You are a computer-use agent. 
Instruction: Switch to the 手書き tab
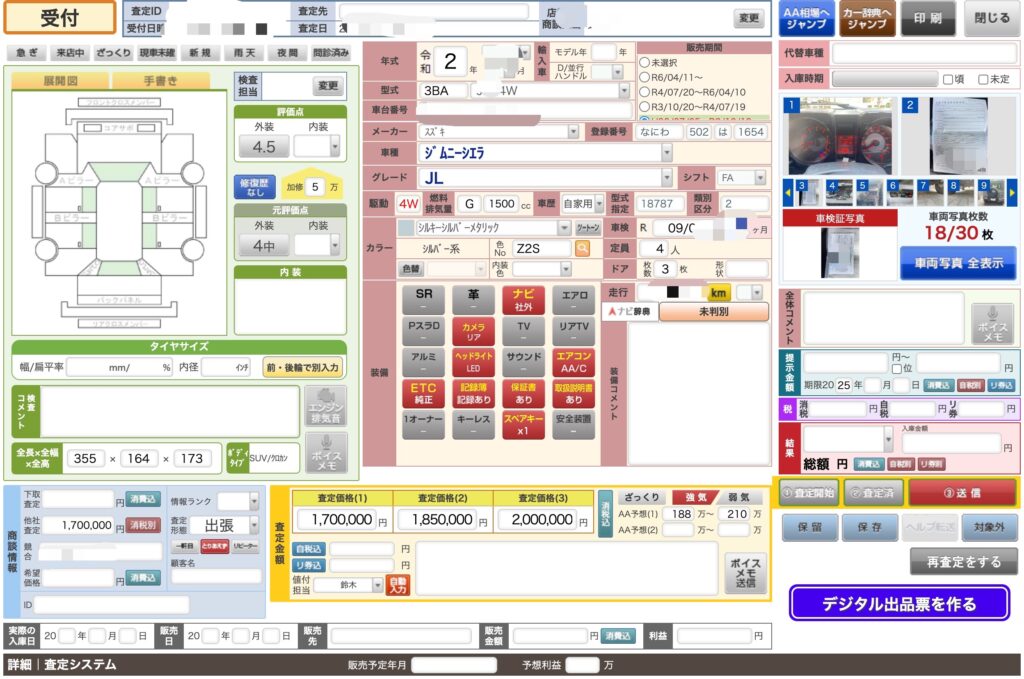(160, 80)
